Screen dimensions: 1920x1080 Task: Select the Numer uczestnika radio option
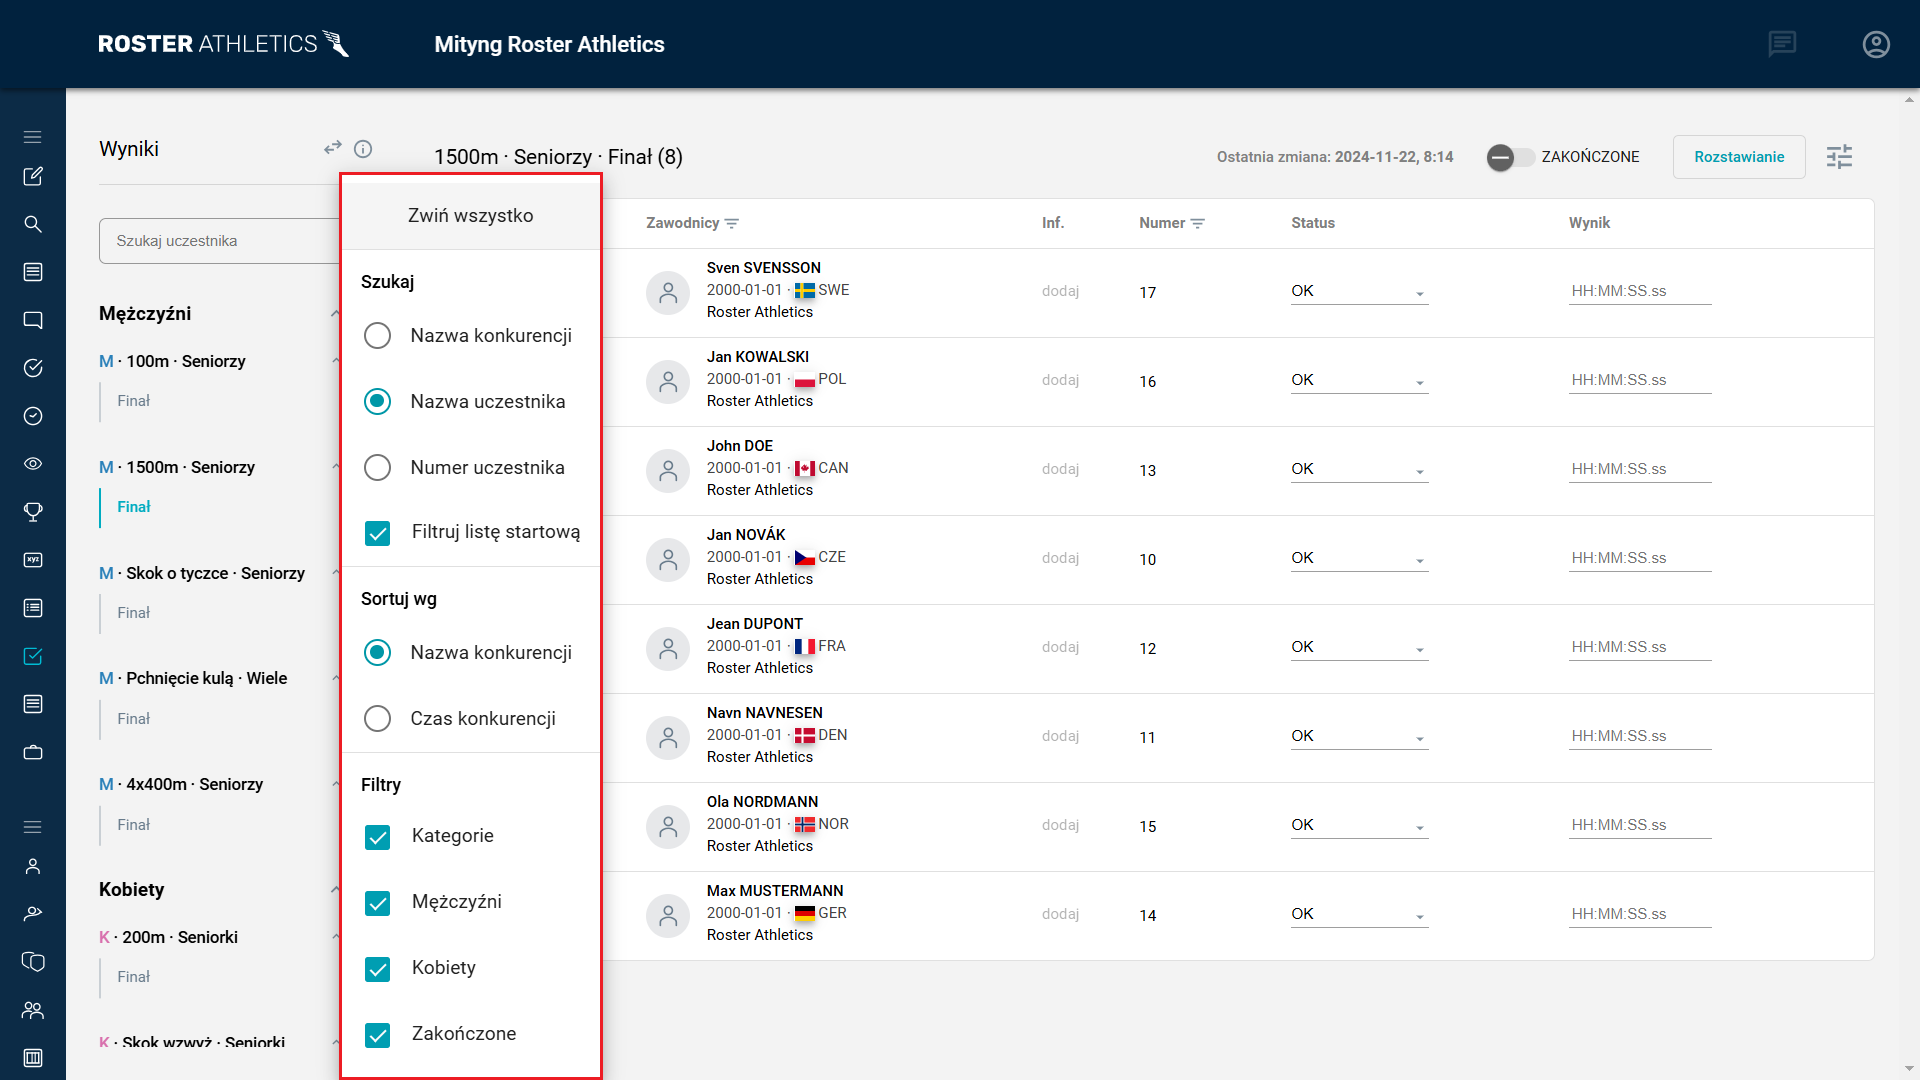[x=377, y=468]
